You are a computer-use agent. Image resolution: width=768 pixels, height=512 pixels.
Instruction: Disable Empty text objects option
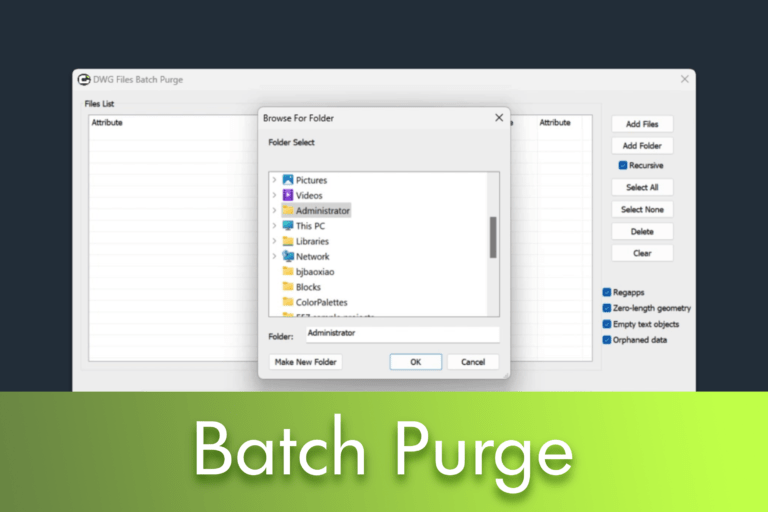pos(607,324)
